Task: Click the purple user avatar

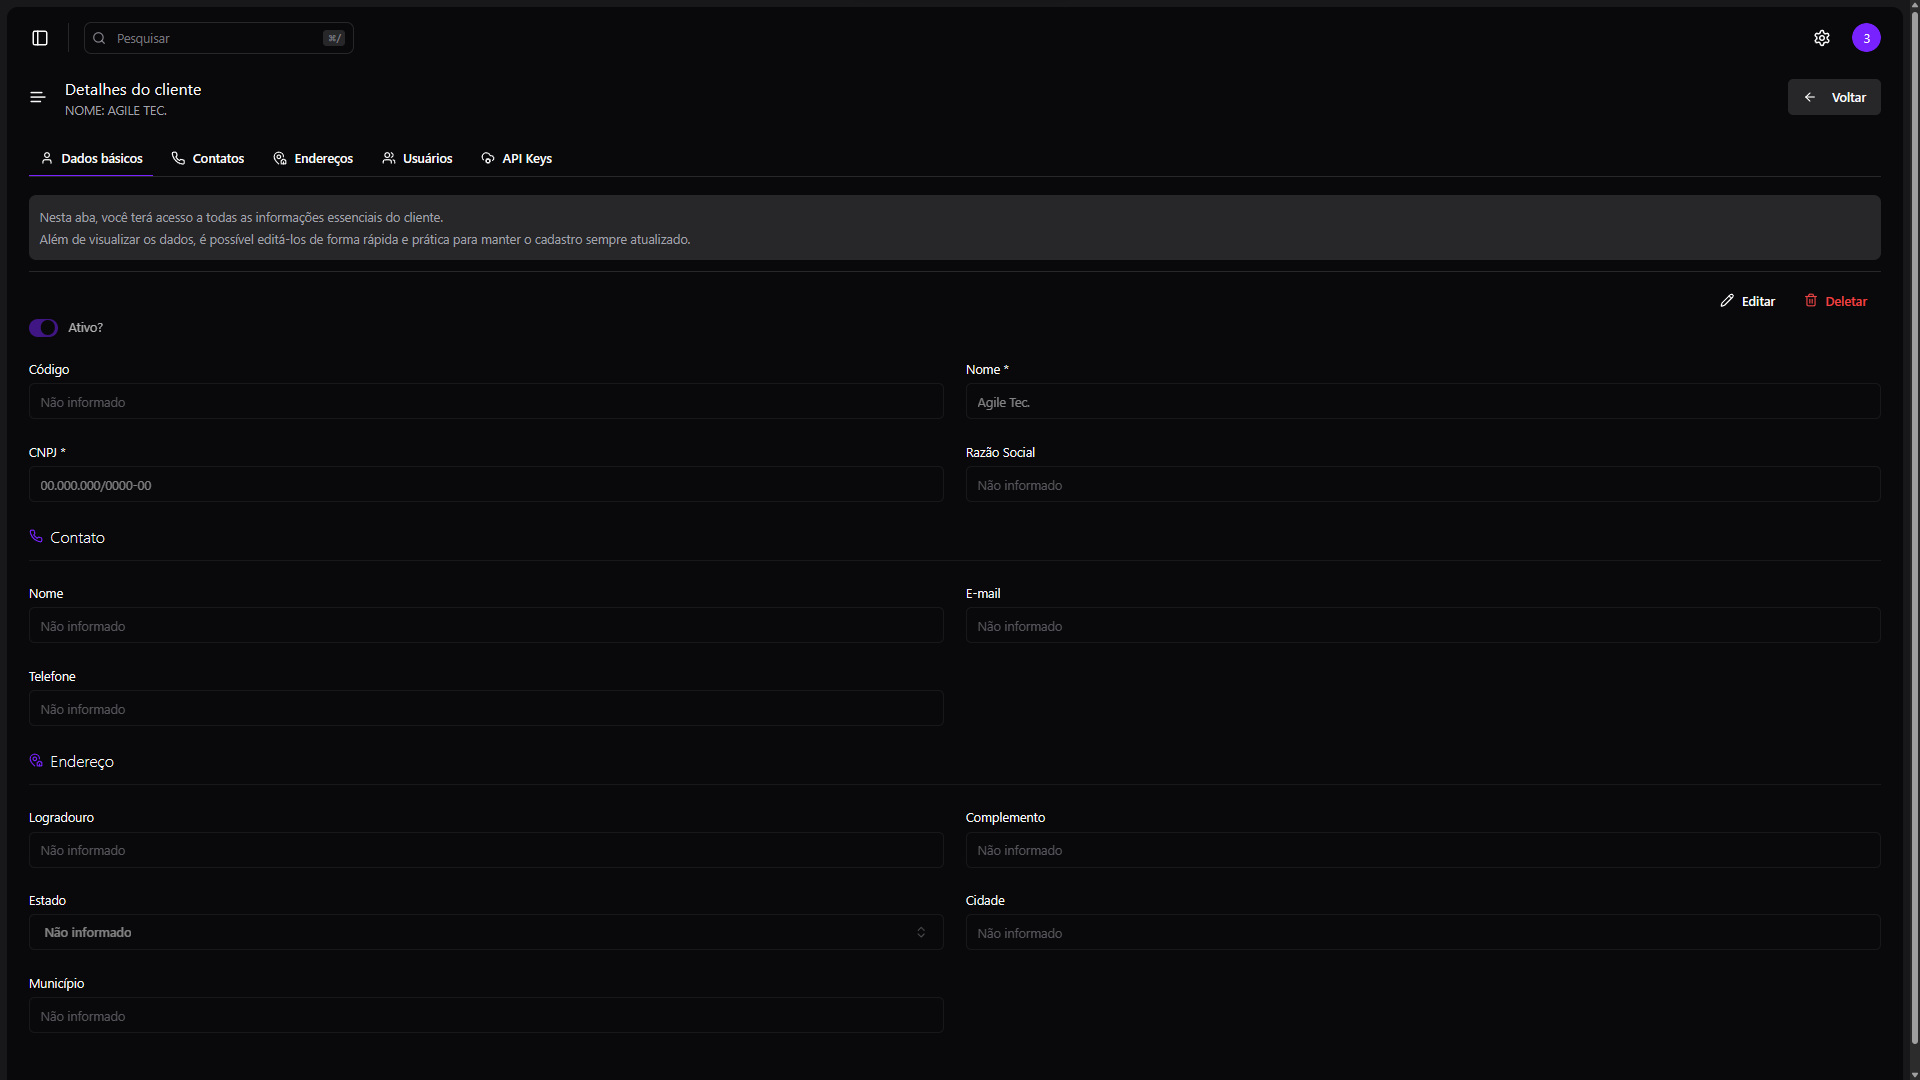Action: (1865, 38)
